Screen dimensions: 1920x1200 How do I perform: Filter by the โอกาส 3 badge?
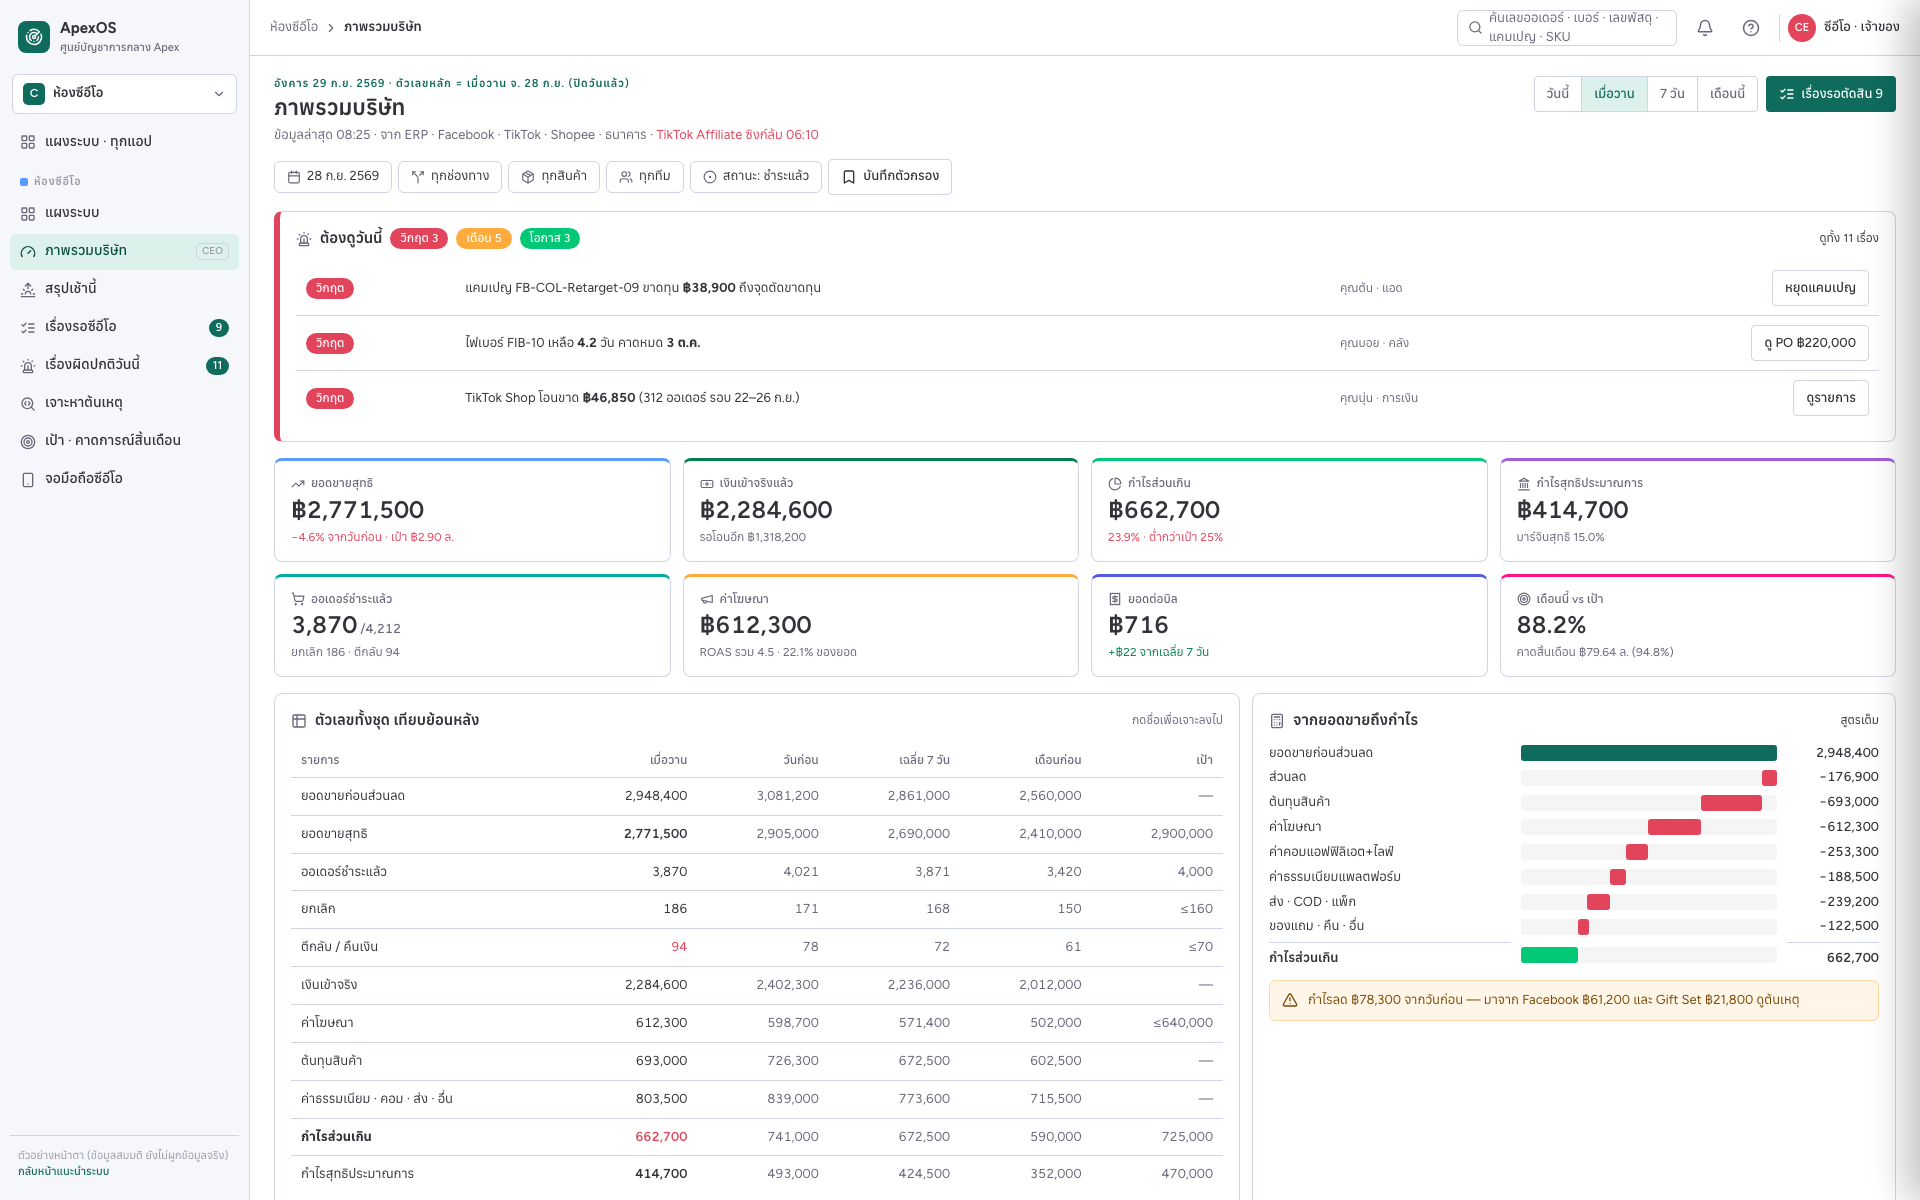coord(550,238)
